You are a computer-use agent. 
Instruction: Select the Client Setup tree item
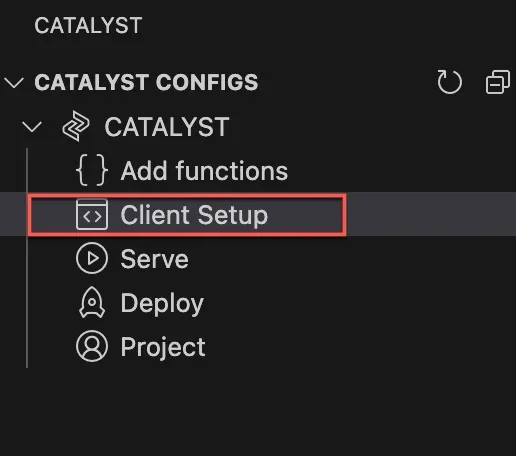click(x=258, y=214)
